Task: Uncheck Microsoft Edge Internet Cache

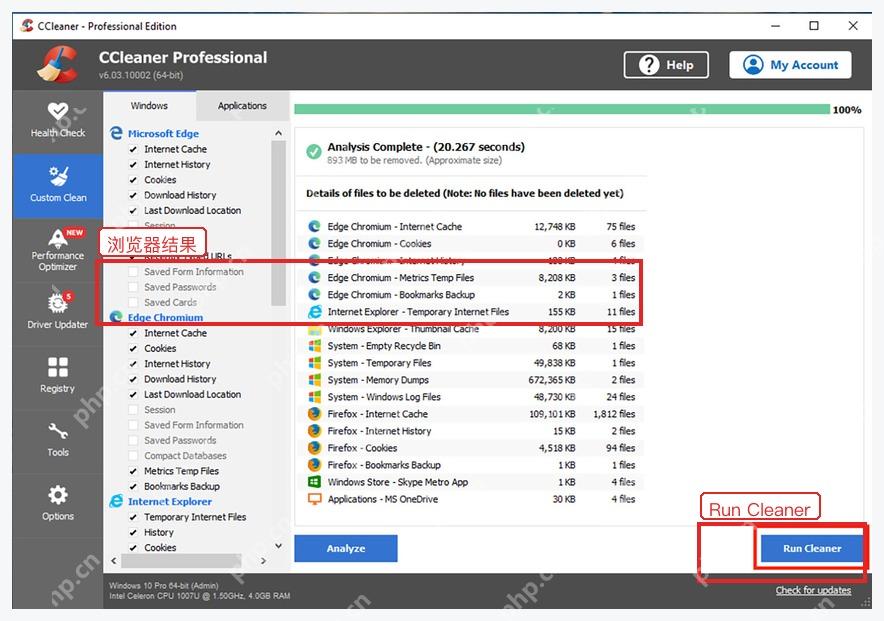Action: pyautogui.click(x=133, y=149)
